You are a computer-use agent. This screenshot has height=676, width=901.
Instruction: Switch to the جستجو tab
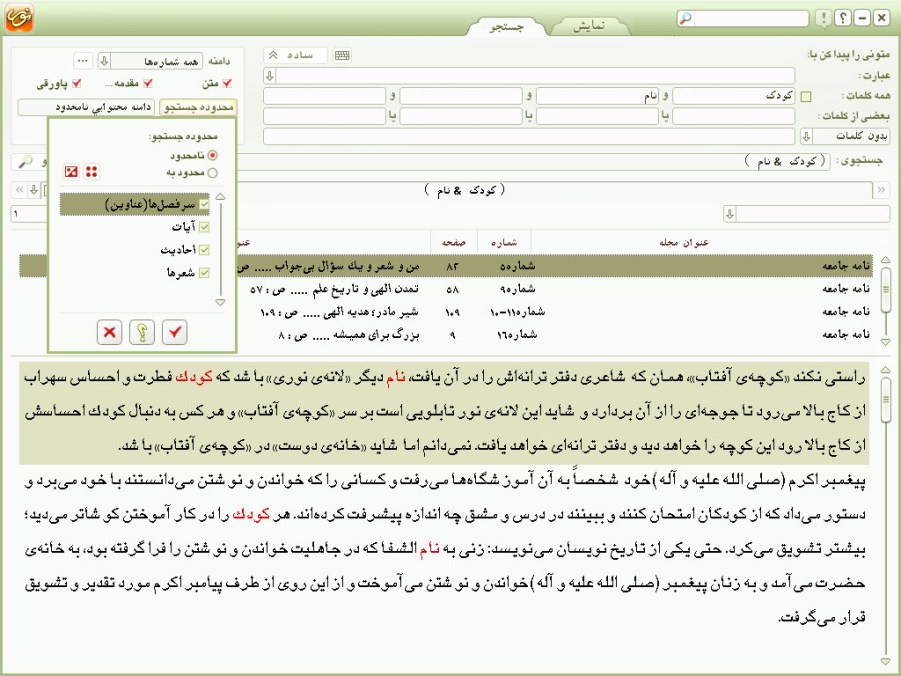[x=506, y=26]
